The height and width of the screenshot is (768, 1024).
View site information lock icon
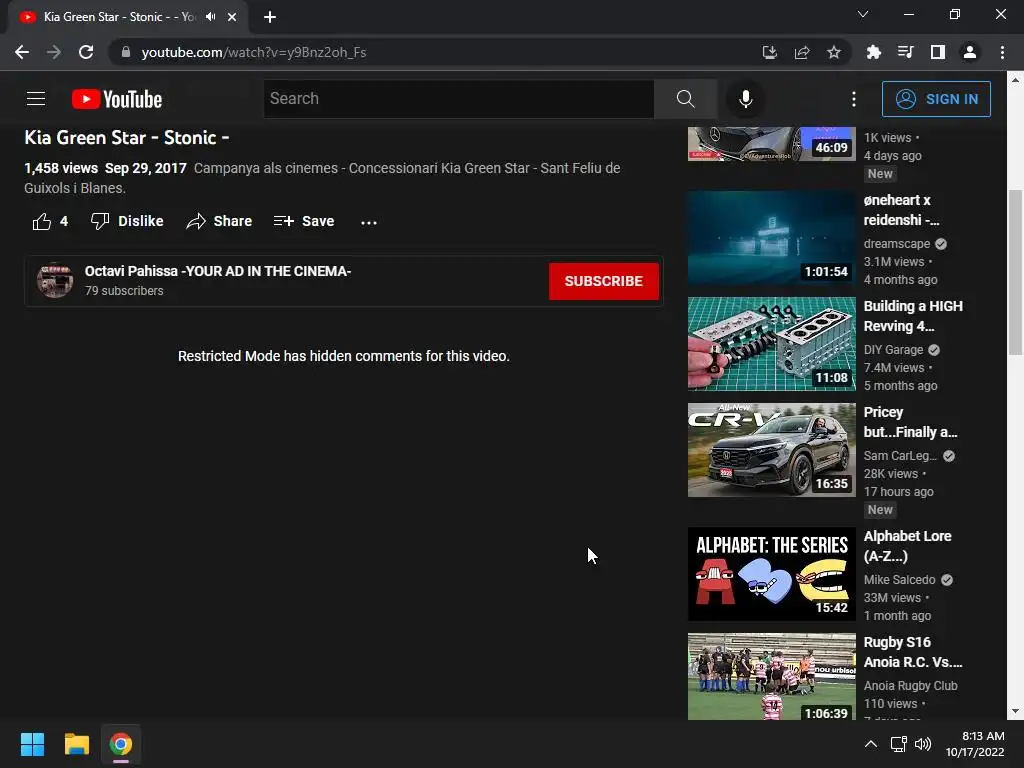pos(126,52)
